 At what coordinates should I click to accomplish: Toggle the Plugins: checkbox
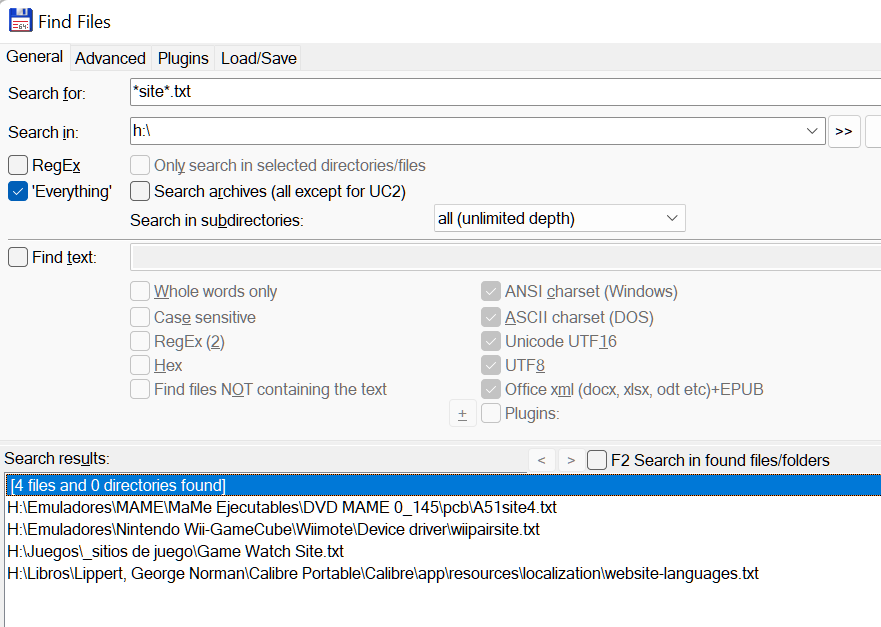tap(491, 414)
